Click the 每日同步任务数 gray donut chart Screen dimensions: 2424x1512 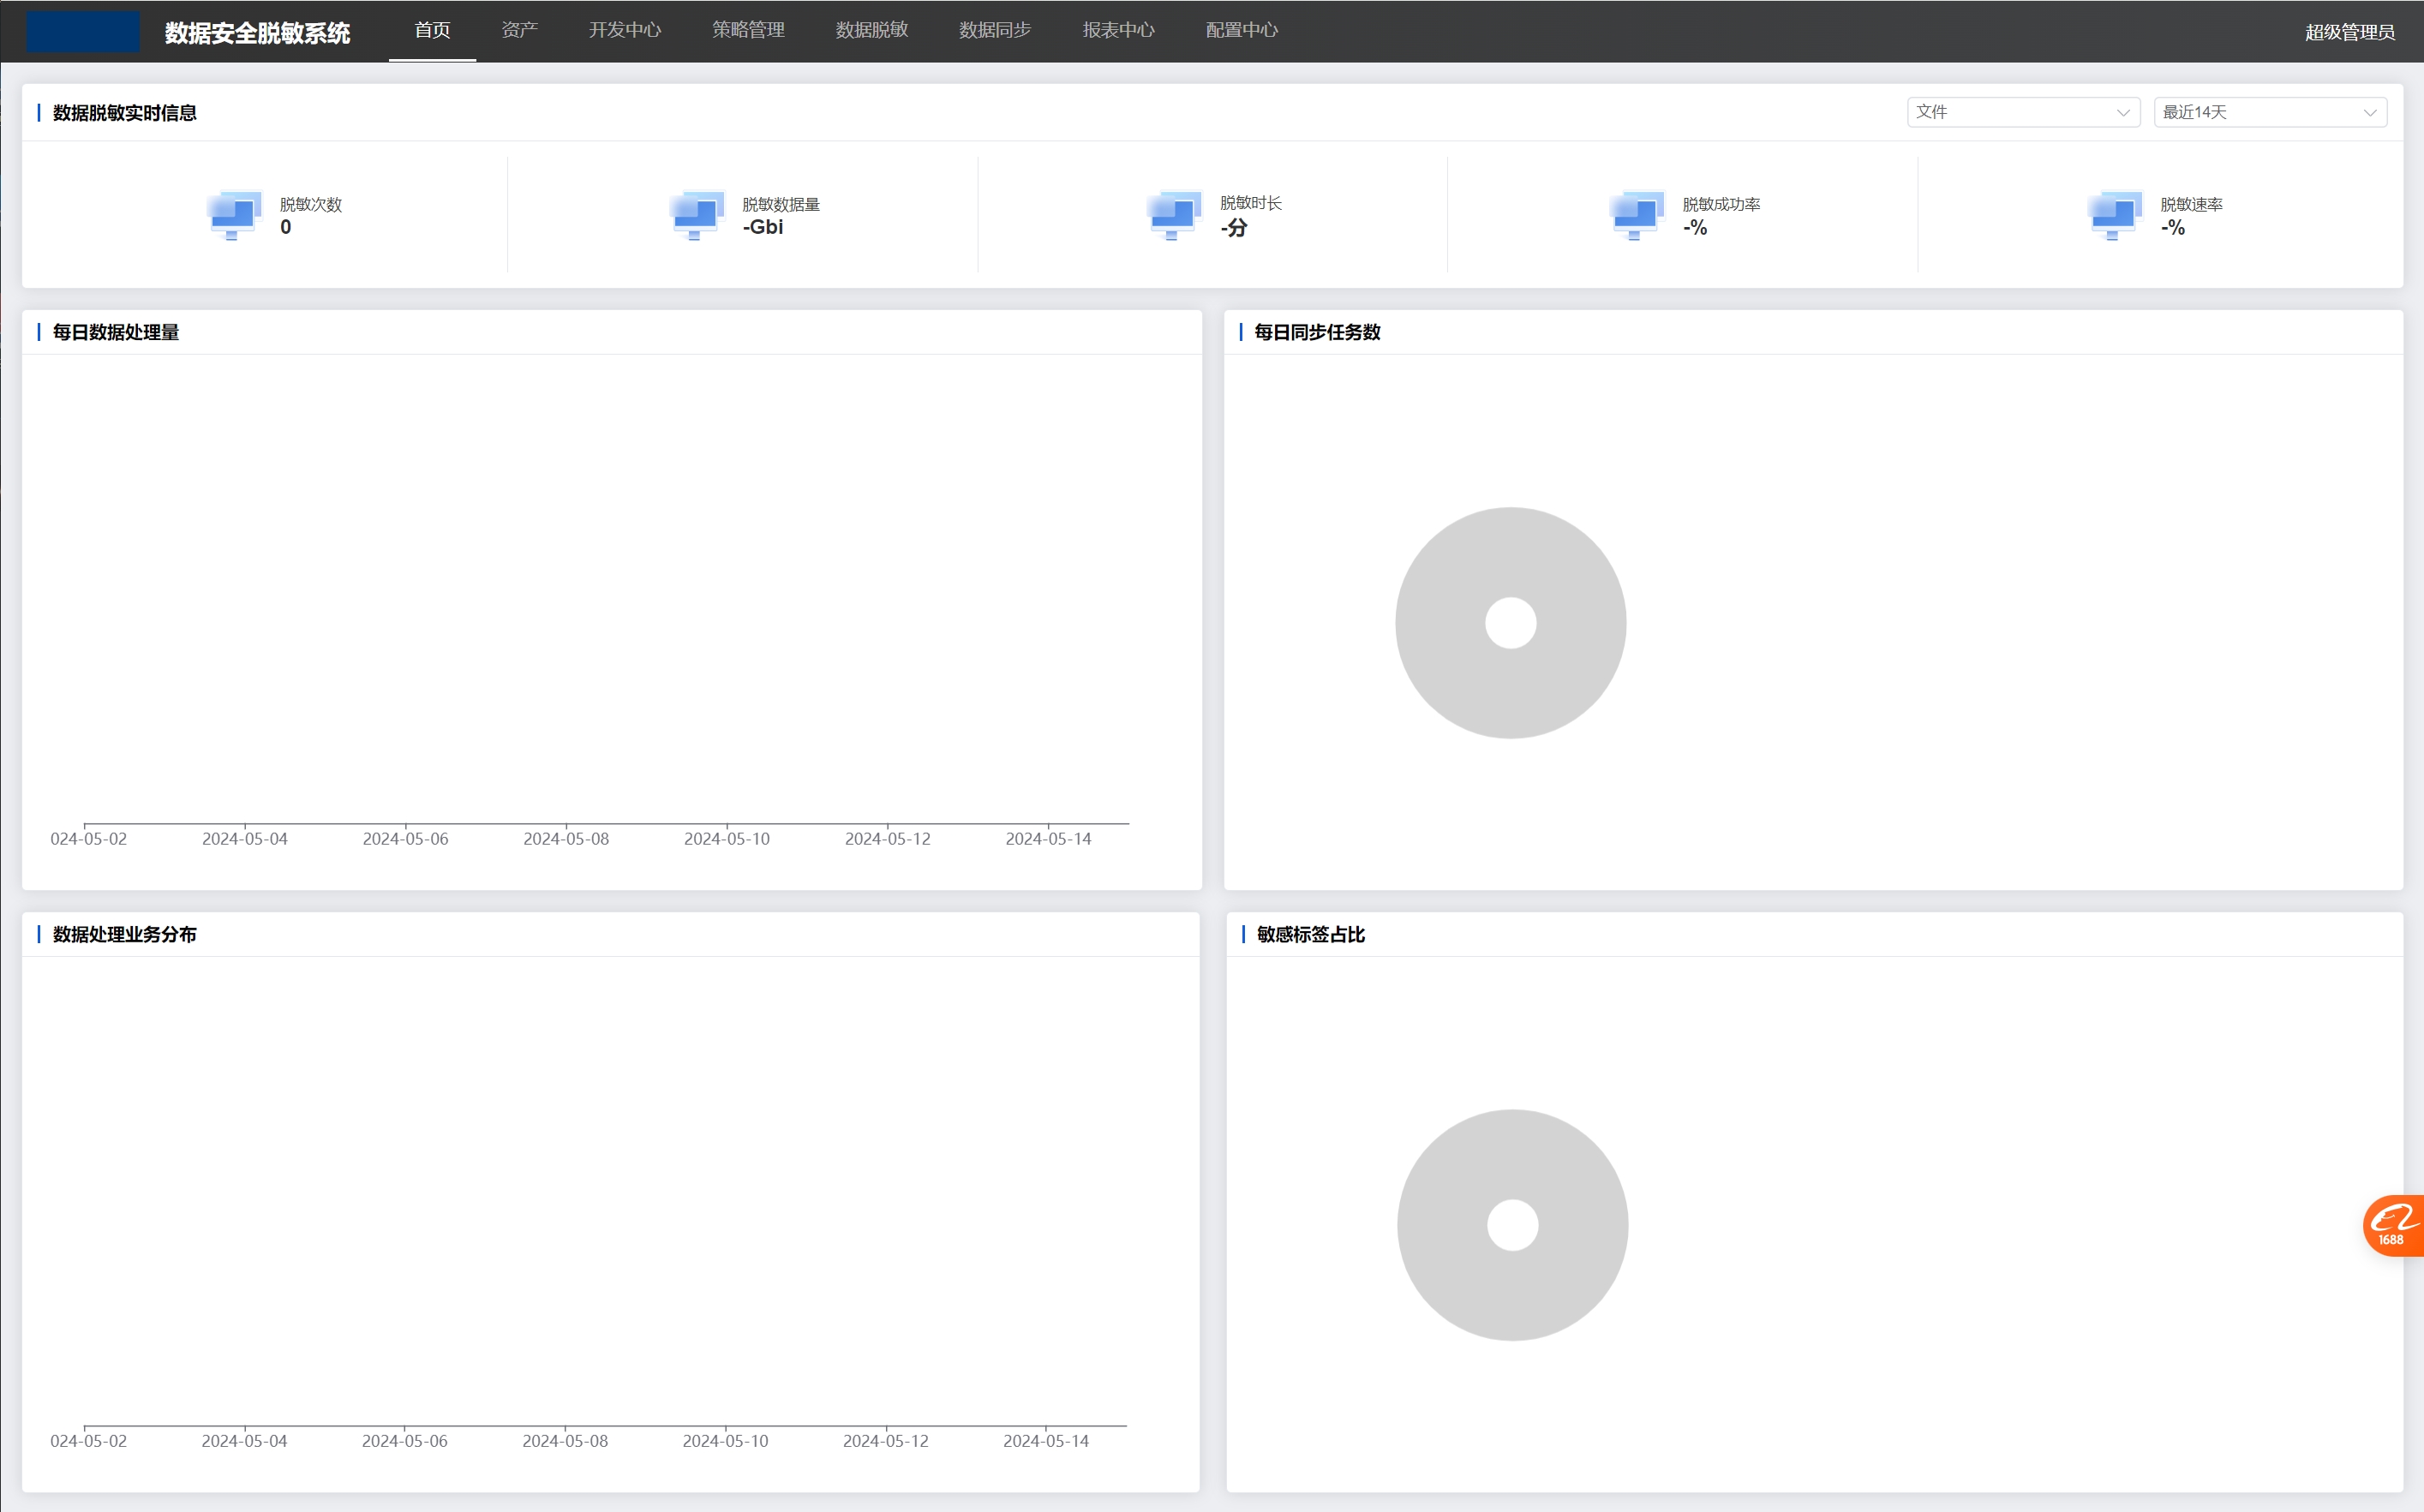pyautogui.click(x=1511, y=623)
